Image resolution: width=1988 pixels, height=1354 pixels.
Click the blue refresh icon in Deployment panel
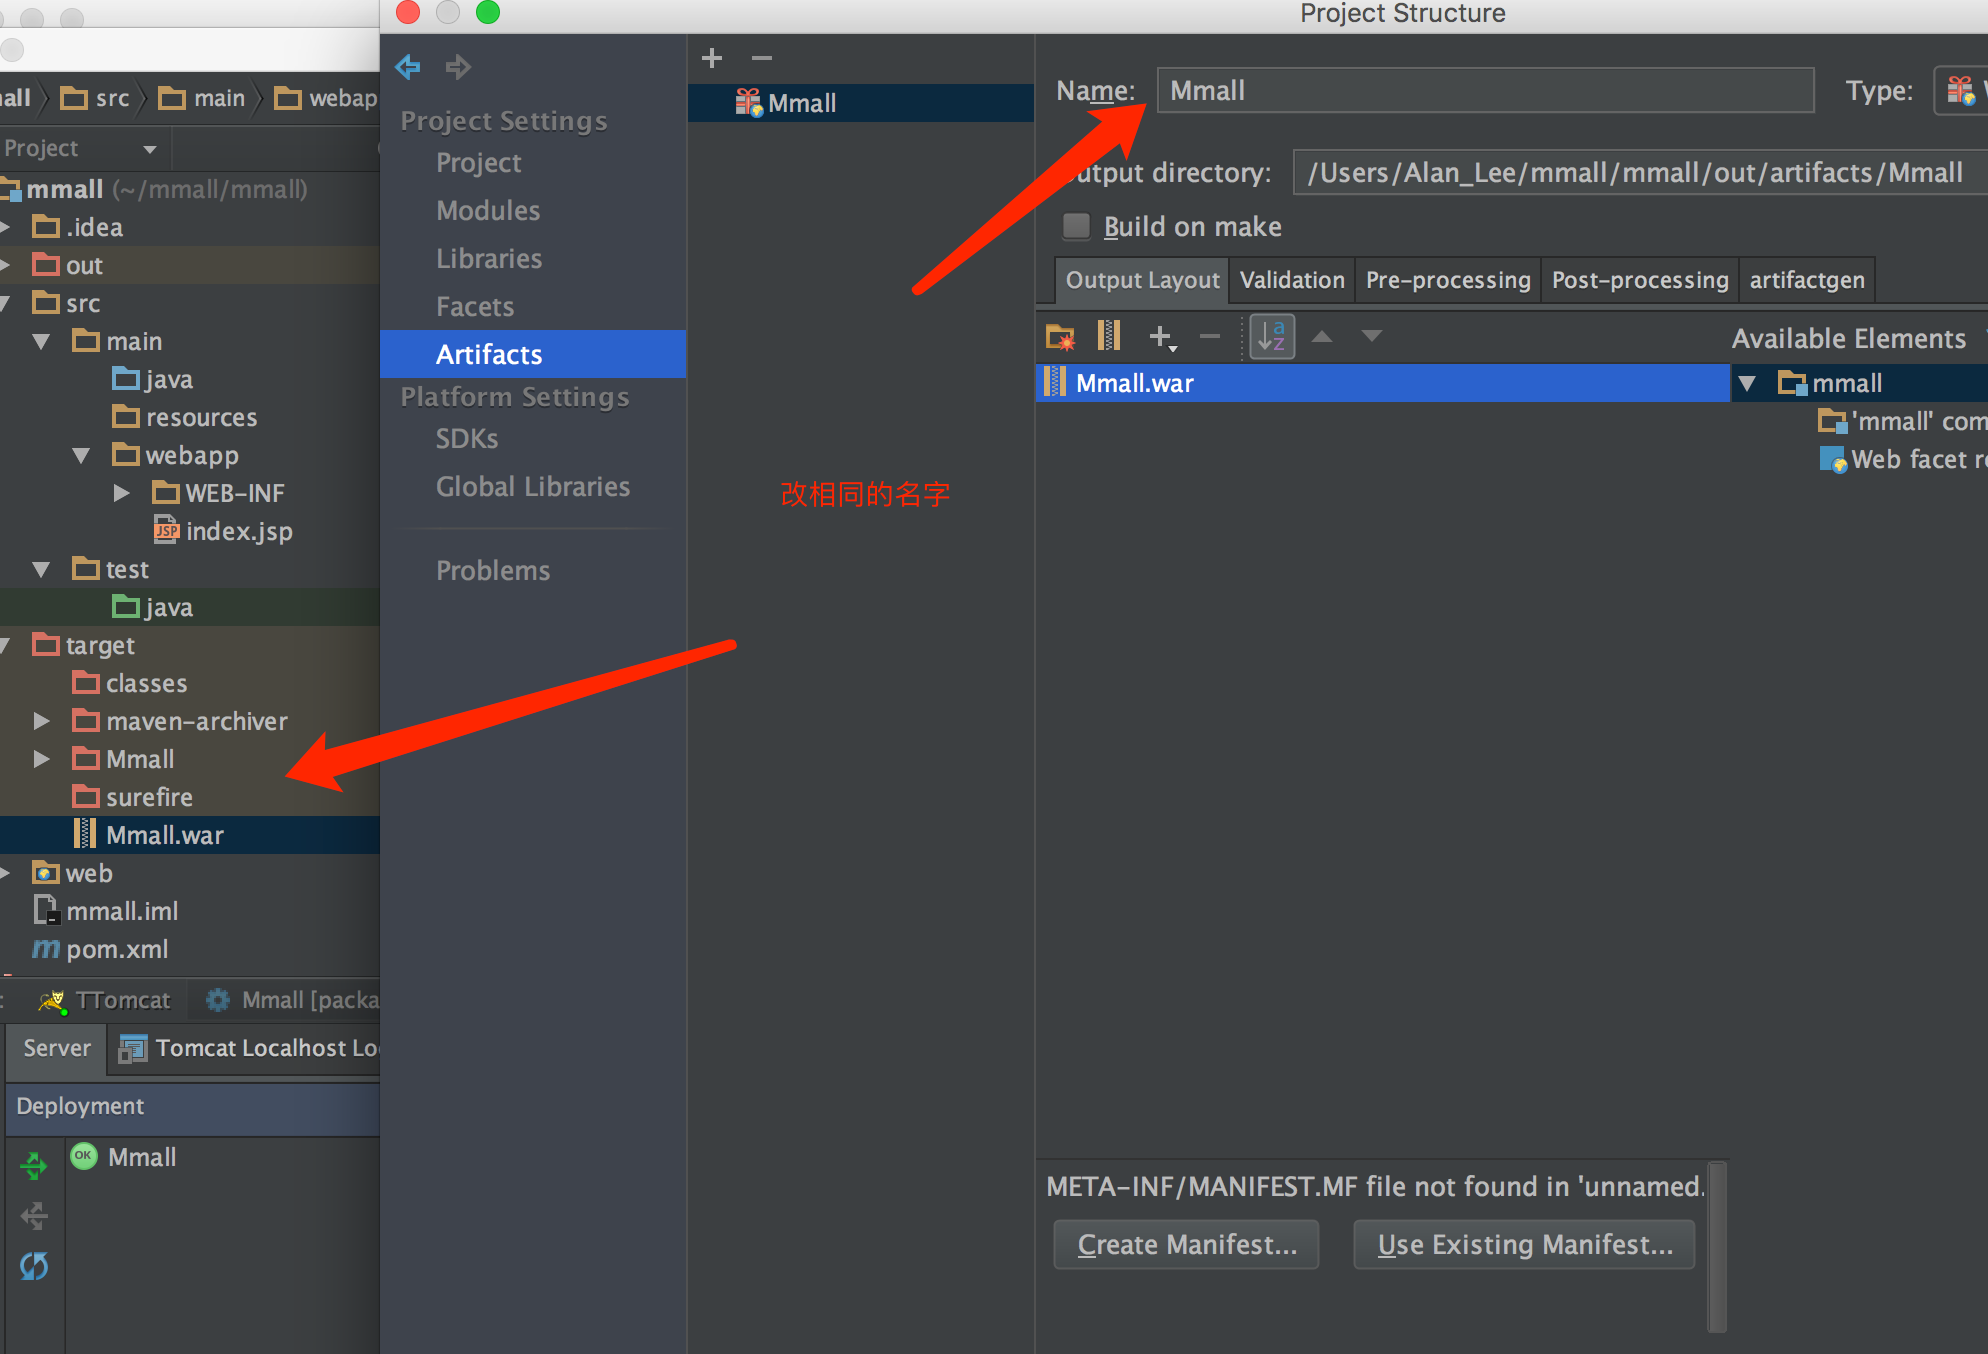34,1266
